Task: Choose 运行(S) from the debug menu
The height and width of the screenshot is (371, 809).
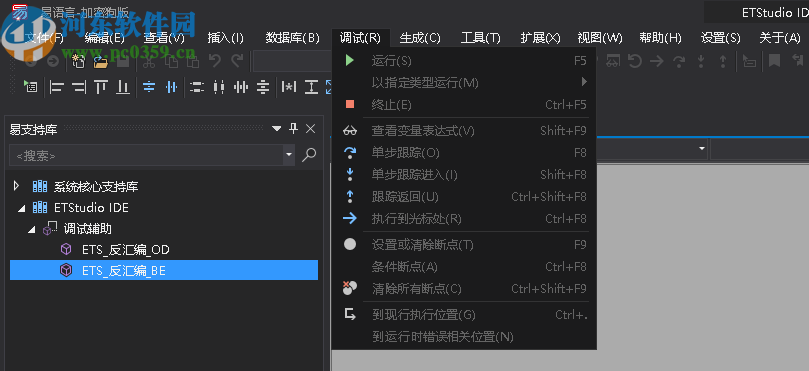Action: tap(464, 61)
